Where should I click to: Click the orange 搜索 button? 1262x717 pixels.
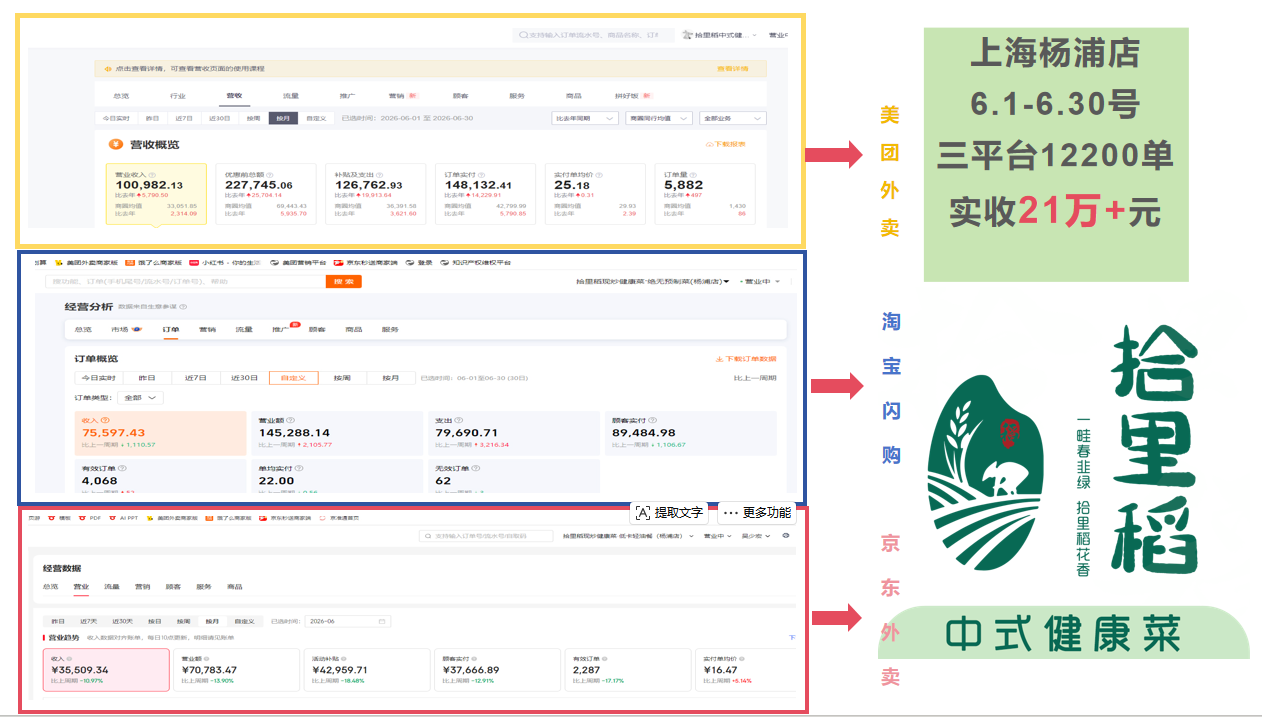pyautogui.click(x=343, y=282)
